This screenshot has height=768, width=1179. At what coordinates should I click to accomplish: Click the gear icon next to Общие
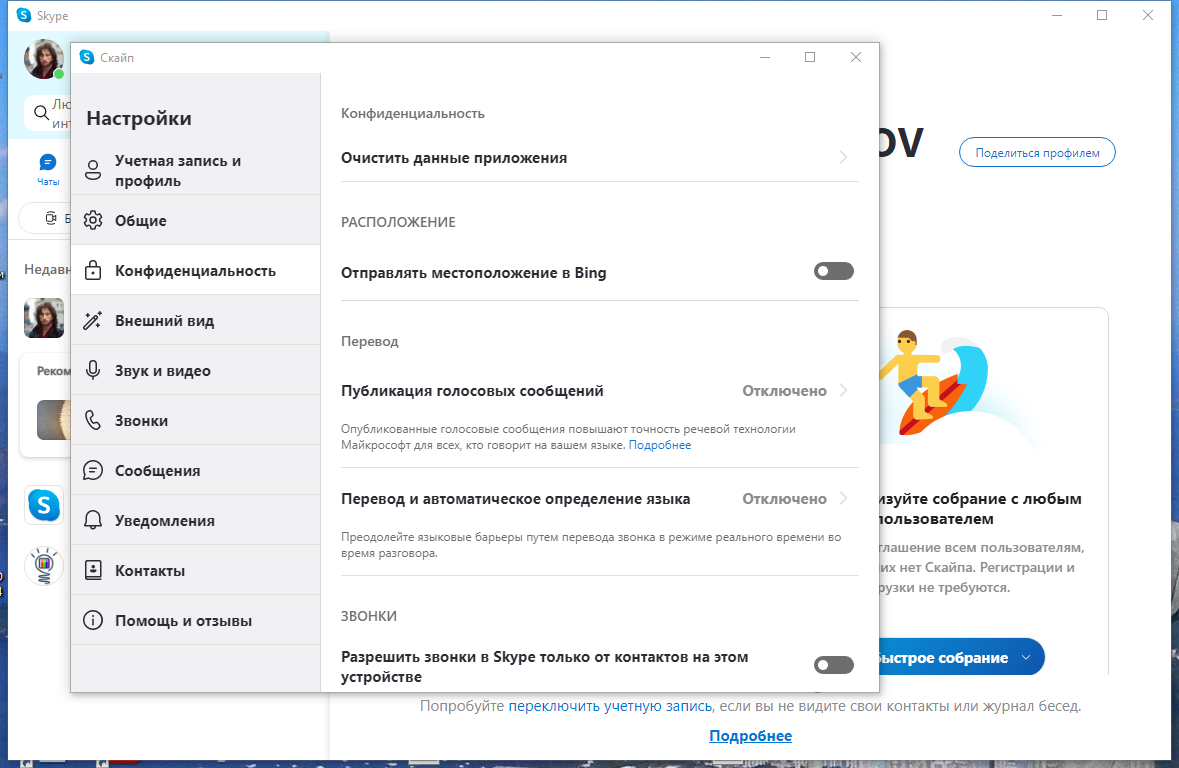coord(93,221)
